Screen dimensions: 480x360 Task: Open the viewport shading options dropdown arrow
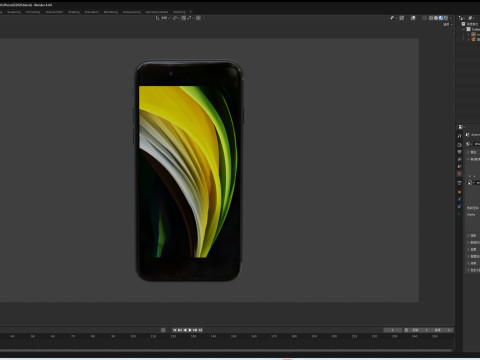click(x=451, y=18)
